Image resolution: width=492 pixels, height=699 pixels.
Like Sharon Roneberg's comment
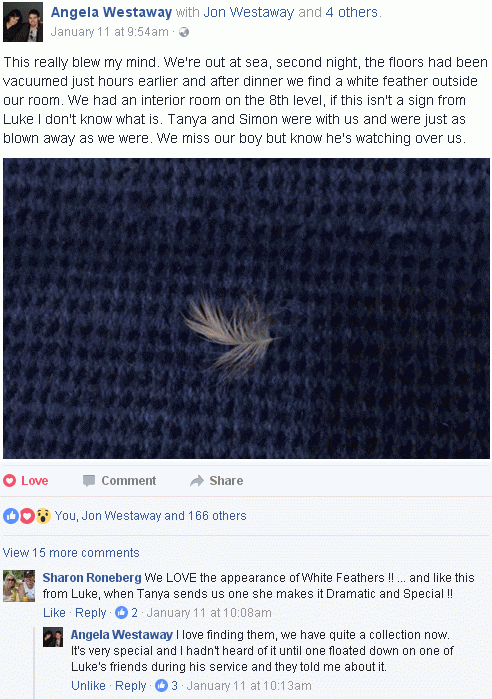(54, 613)
